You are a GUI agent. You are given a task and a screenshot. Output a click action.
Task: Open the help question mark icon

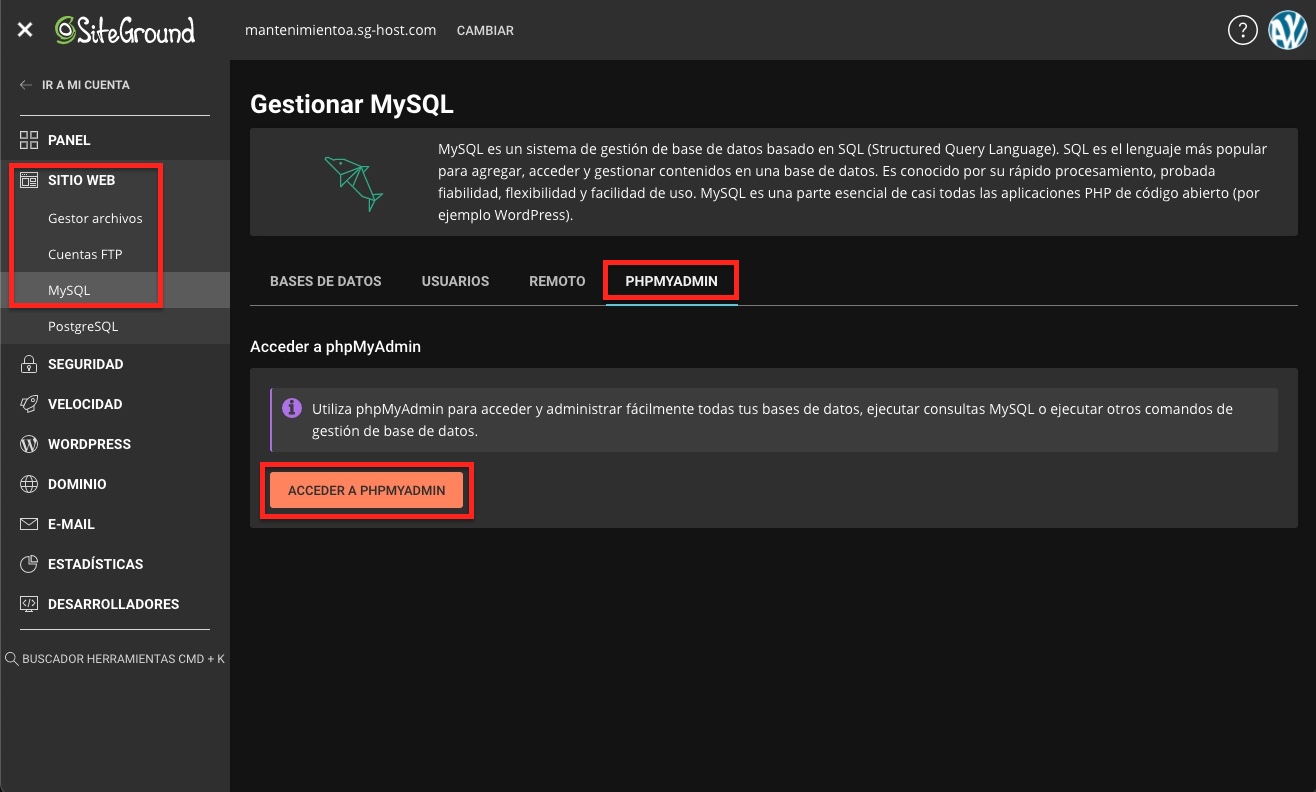[1243, 30]
